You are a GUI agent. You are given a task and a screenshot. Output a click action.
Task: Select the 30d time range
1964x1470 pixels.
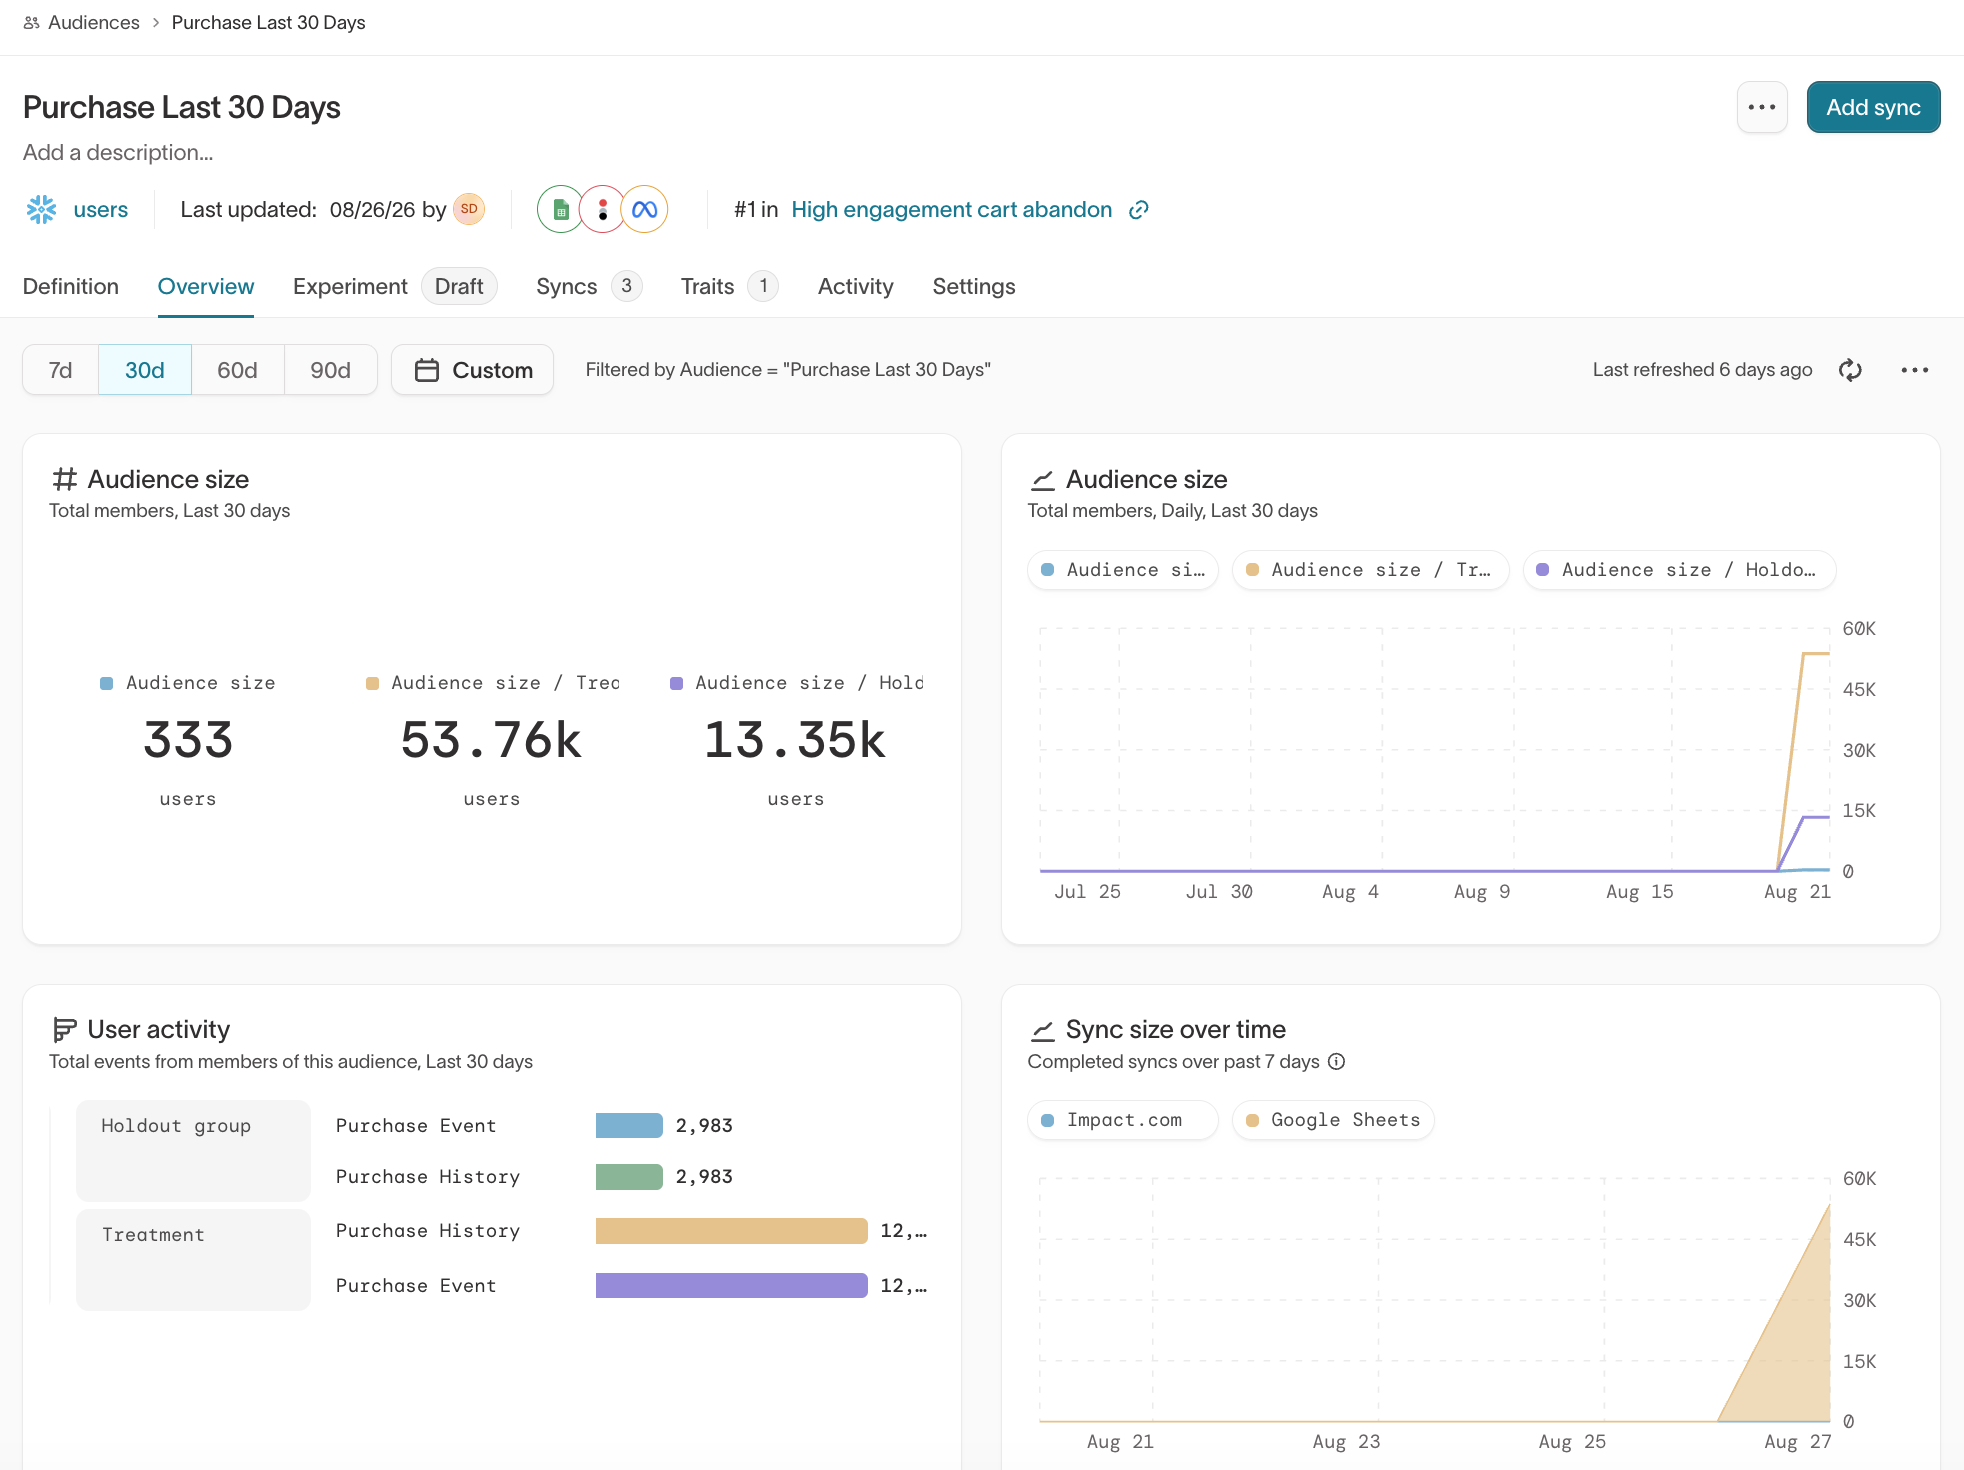point(144,370)
